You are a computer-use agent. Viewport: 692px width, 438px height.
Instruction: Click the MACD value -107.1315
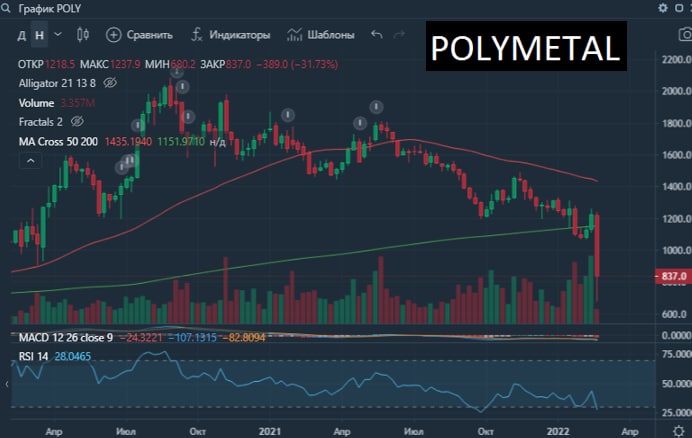[193, 338]
